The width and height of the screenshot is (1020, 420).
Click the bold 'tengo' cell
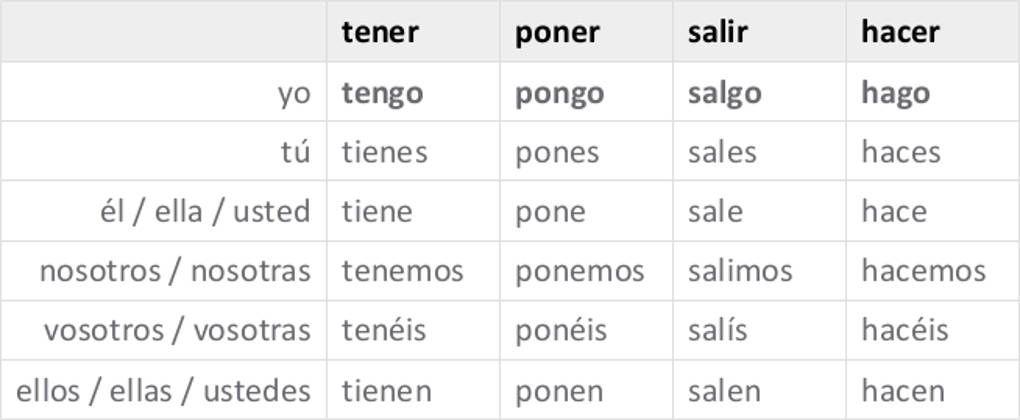(x=382, y=93)
